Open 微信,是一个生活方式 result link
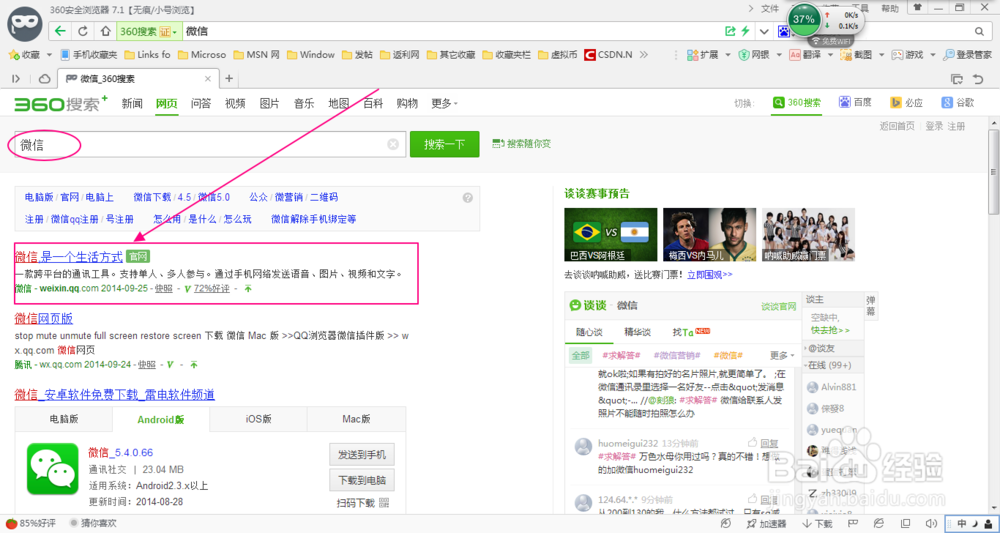 click(68, 257)
